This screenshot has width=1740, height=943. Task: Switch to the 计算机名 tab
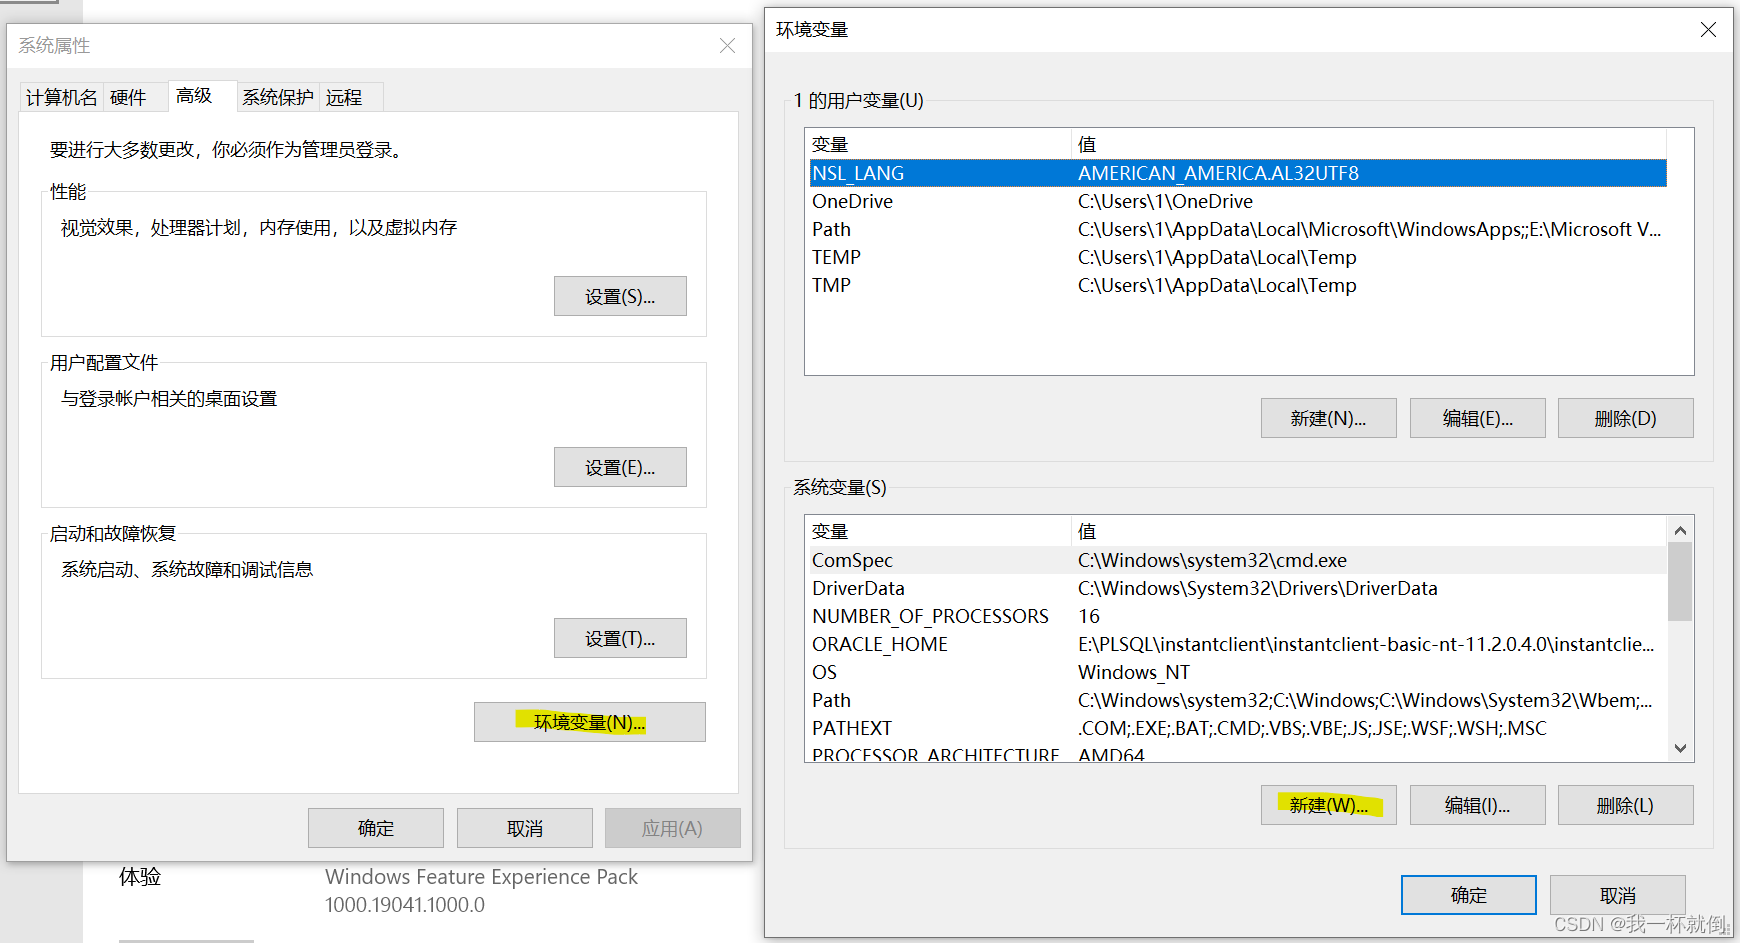click(x=60, y=96)
